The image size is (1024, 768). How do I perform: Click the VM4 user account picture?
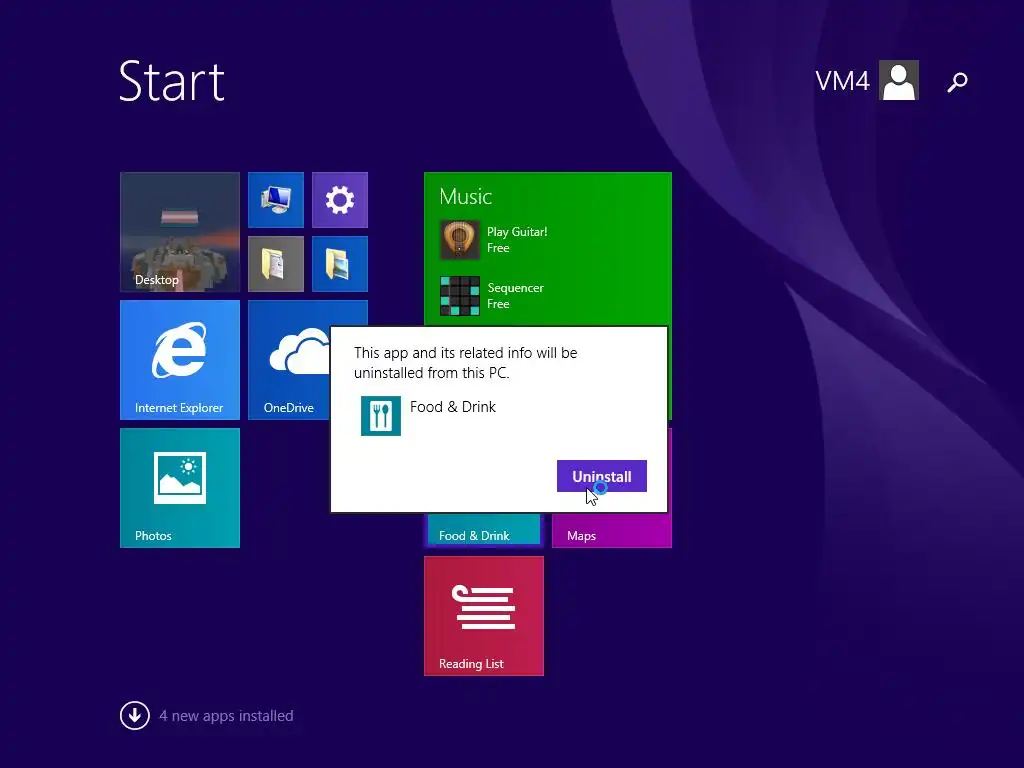[x=899, y=80]
